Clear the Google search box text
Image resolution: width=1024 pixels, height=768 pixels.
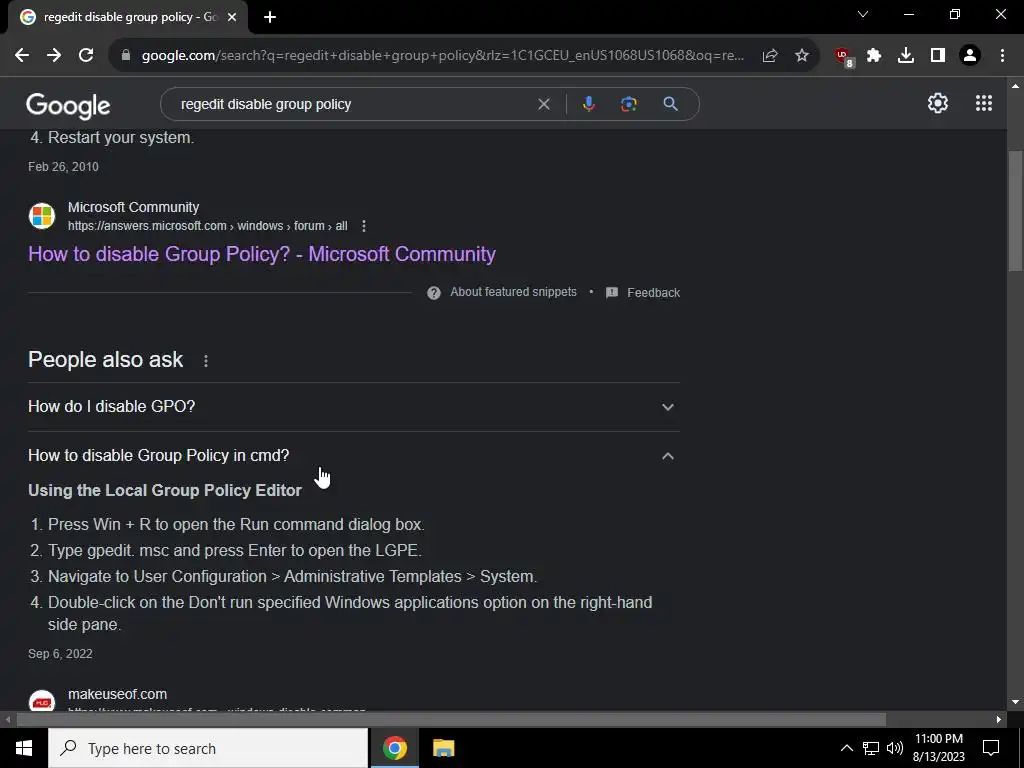tap(543, 104)
